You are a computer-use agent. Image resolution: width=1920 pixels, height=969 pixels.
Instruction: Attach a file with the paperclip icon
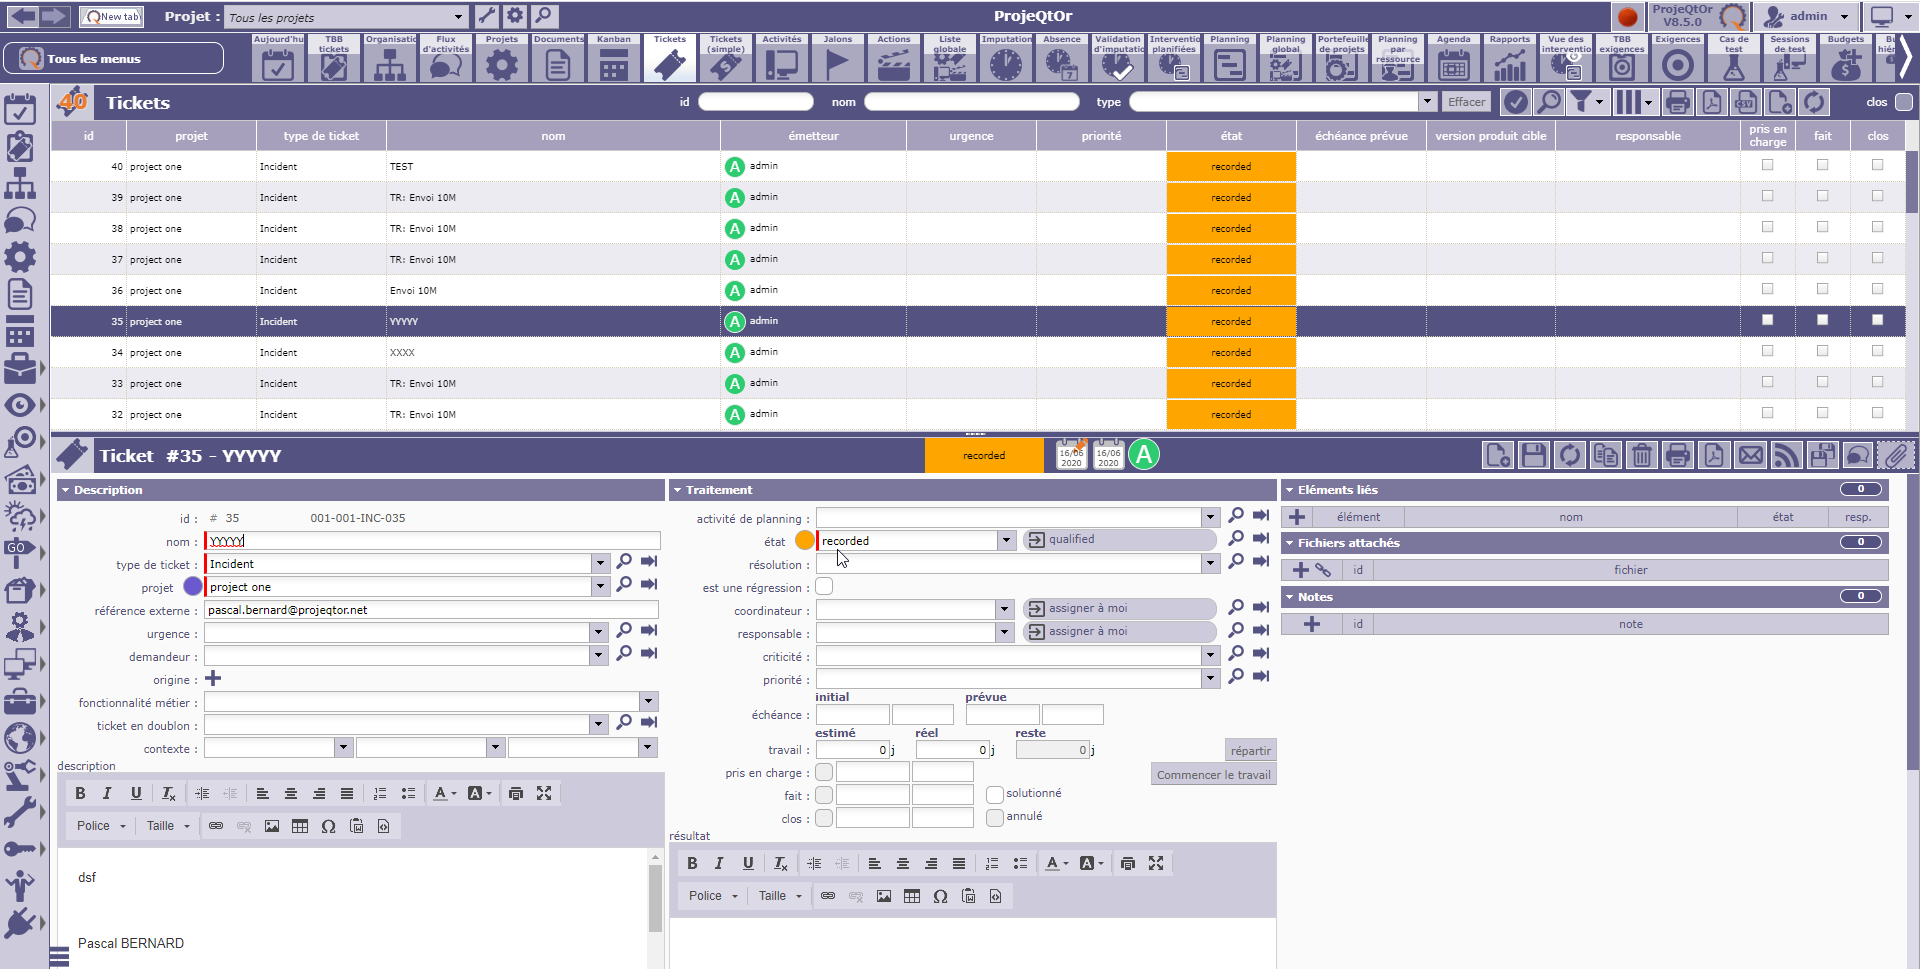pyautogui.click(x=1895, y=456)
